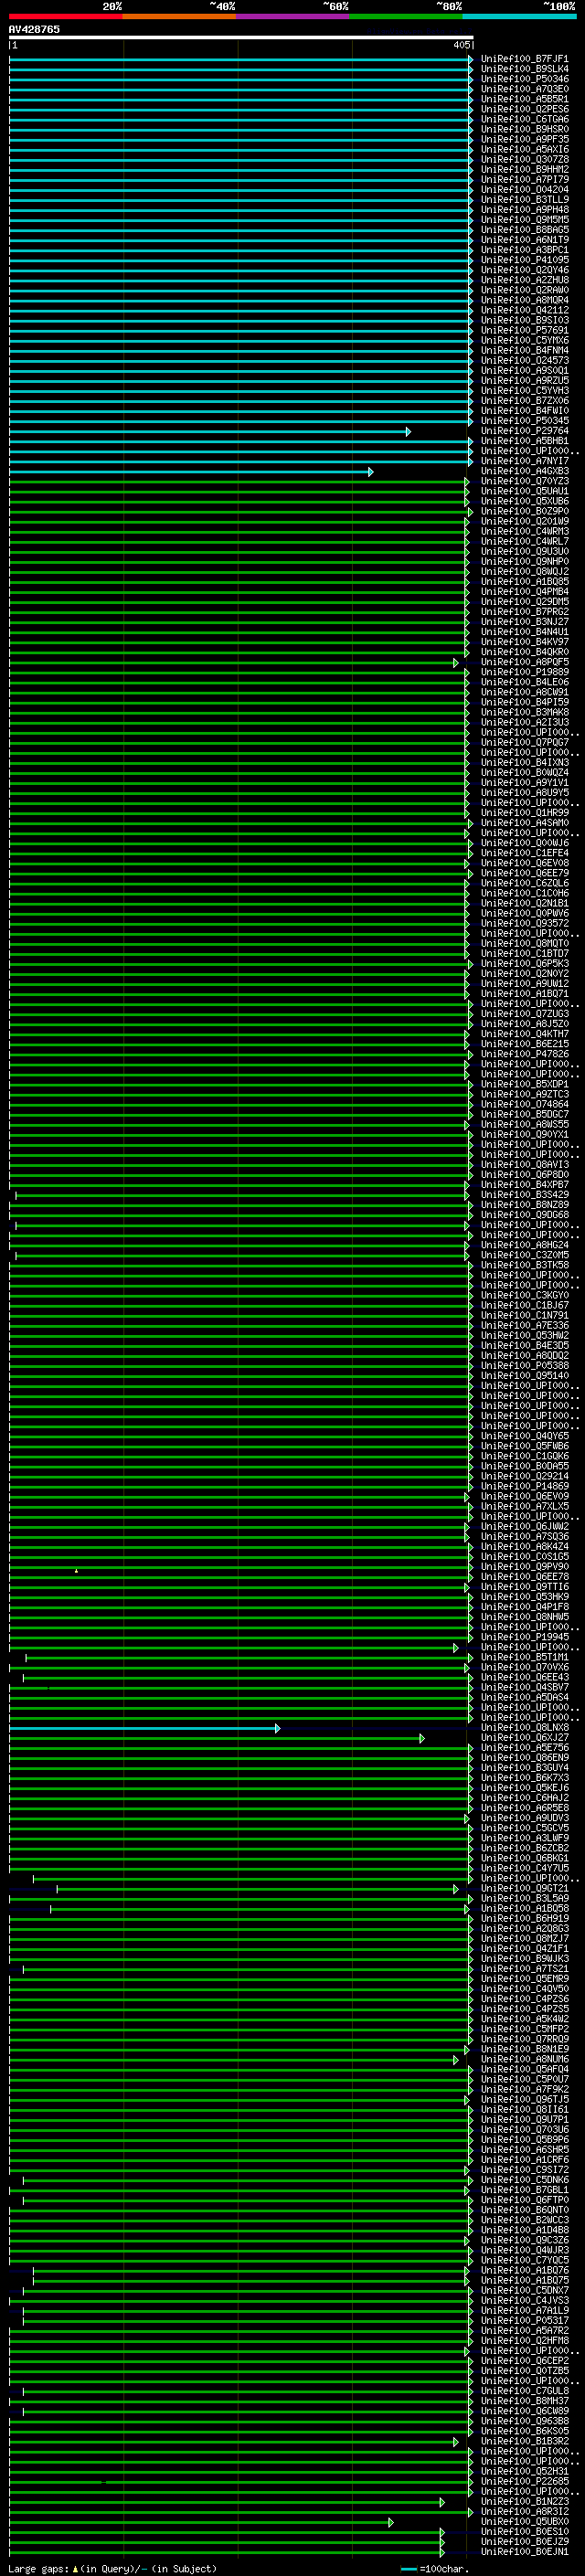This screenshot has width=585, height=2576.
Task: Select the UniRef100_Q307Z8 label
Action: (x=525, y=159)
